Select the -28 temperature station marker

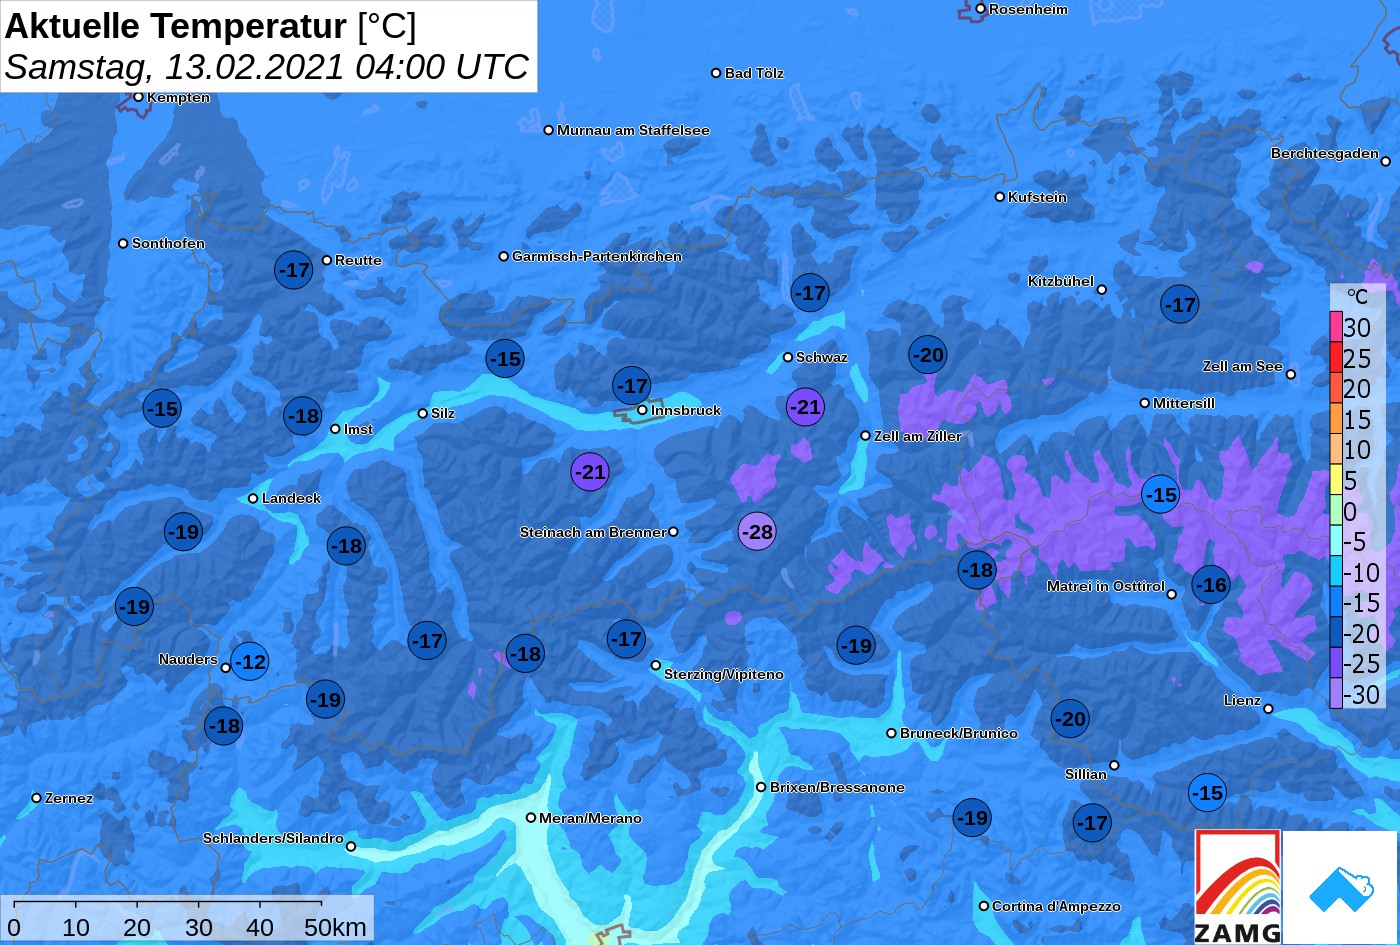(757, 531)
